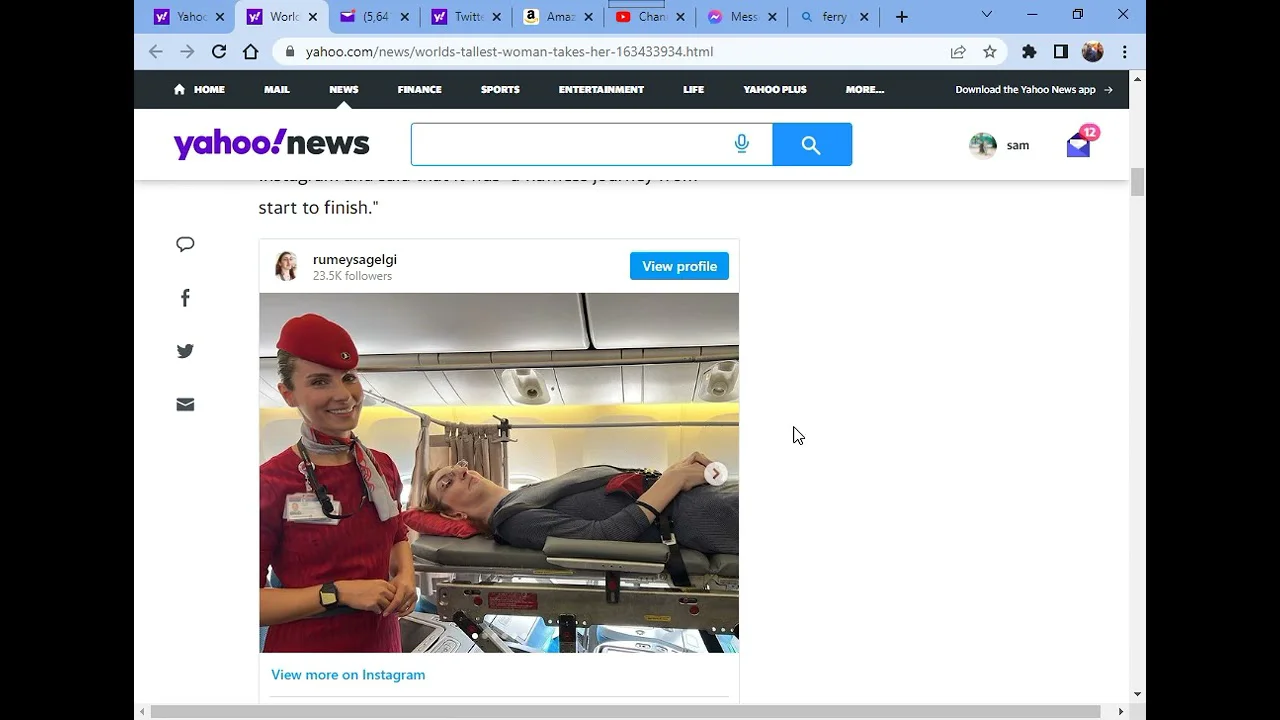
Task: Open the Chrome three-dot menu
Action: click(x=1125, y=52)
